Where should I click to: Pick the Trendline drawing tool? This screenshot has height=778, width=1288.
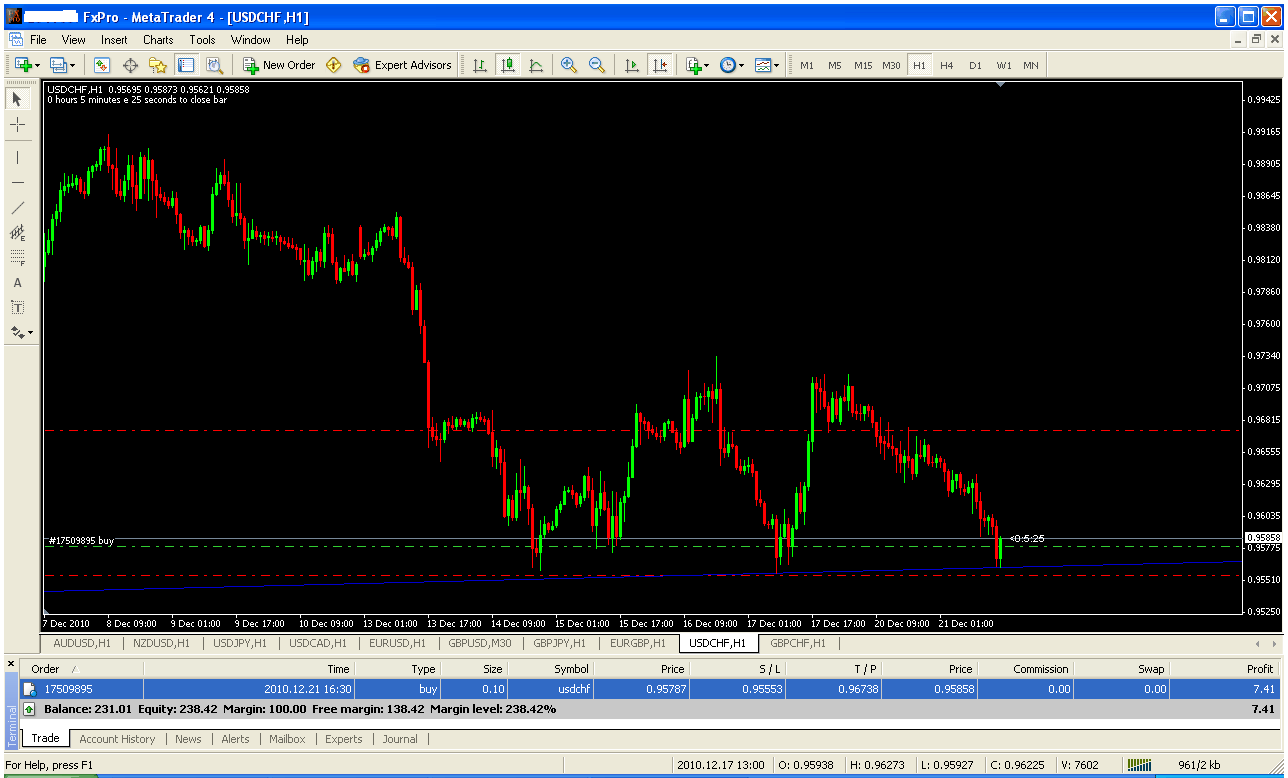coord(17,208)
